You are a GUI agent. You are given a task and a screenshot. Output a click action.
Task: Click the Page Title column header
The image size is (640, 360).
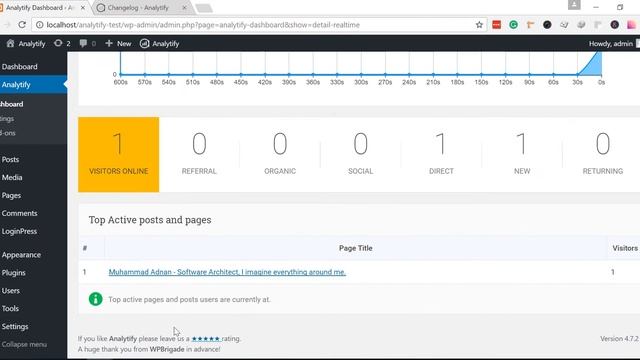(356, 248)
